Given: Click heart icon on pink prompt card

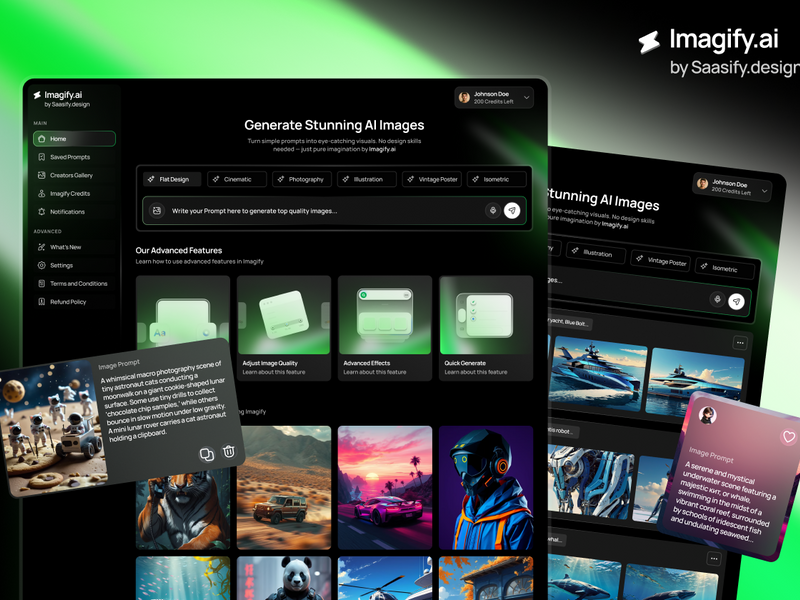Looking at the screenshot, I should point(789,437).
